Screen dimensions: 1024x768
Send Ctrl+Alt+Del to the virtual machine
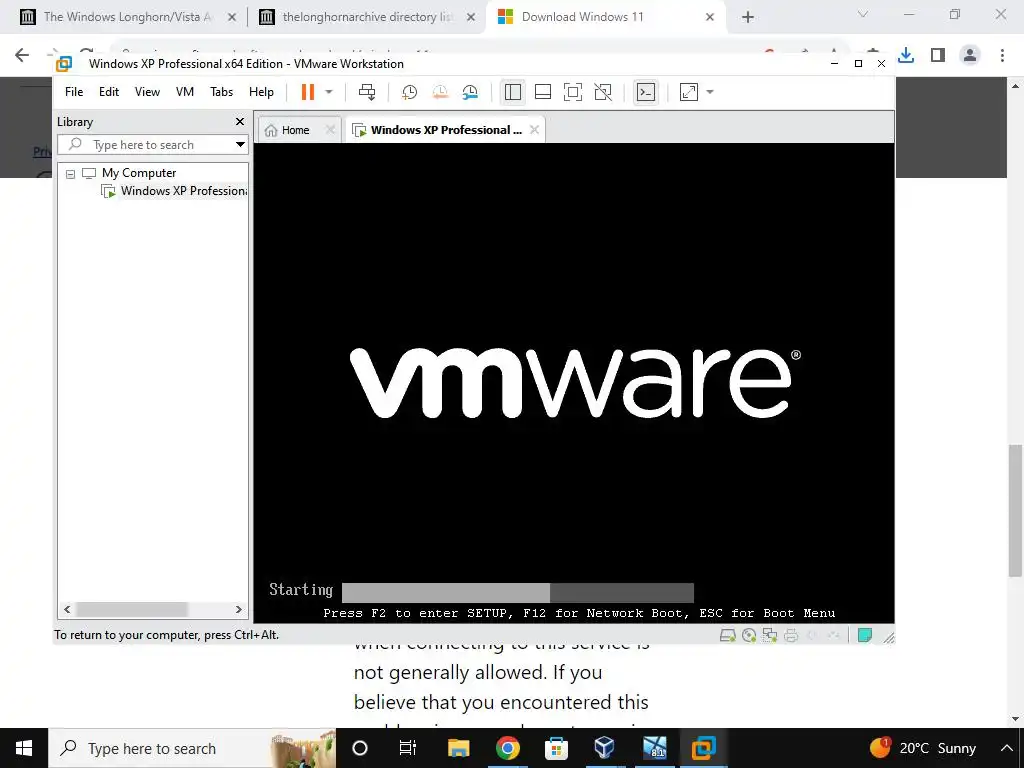pyautogui.click(x=367, y=92)
